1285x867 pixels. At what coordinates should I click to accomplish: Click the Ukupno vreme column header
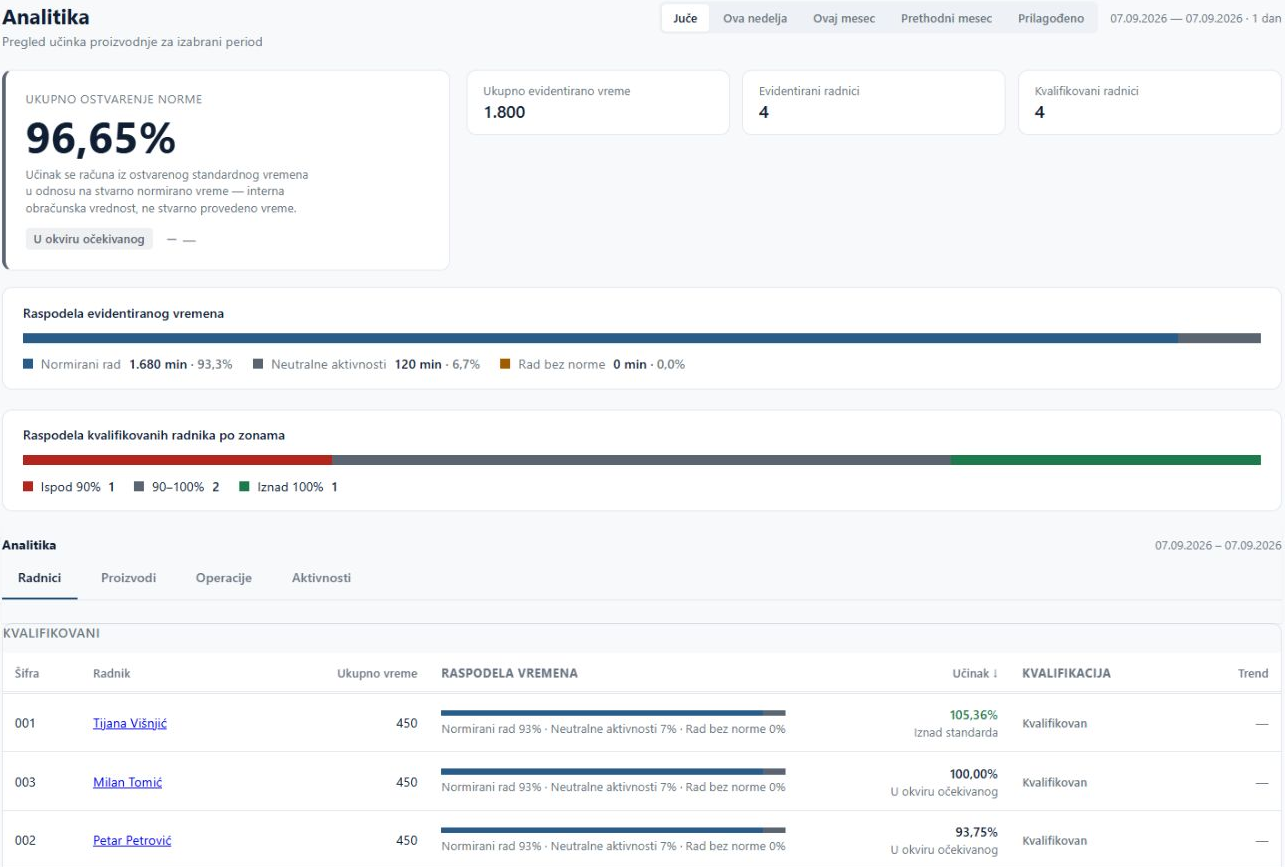click(377, 673)
